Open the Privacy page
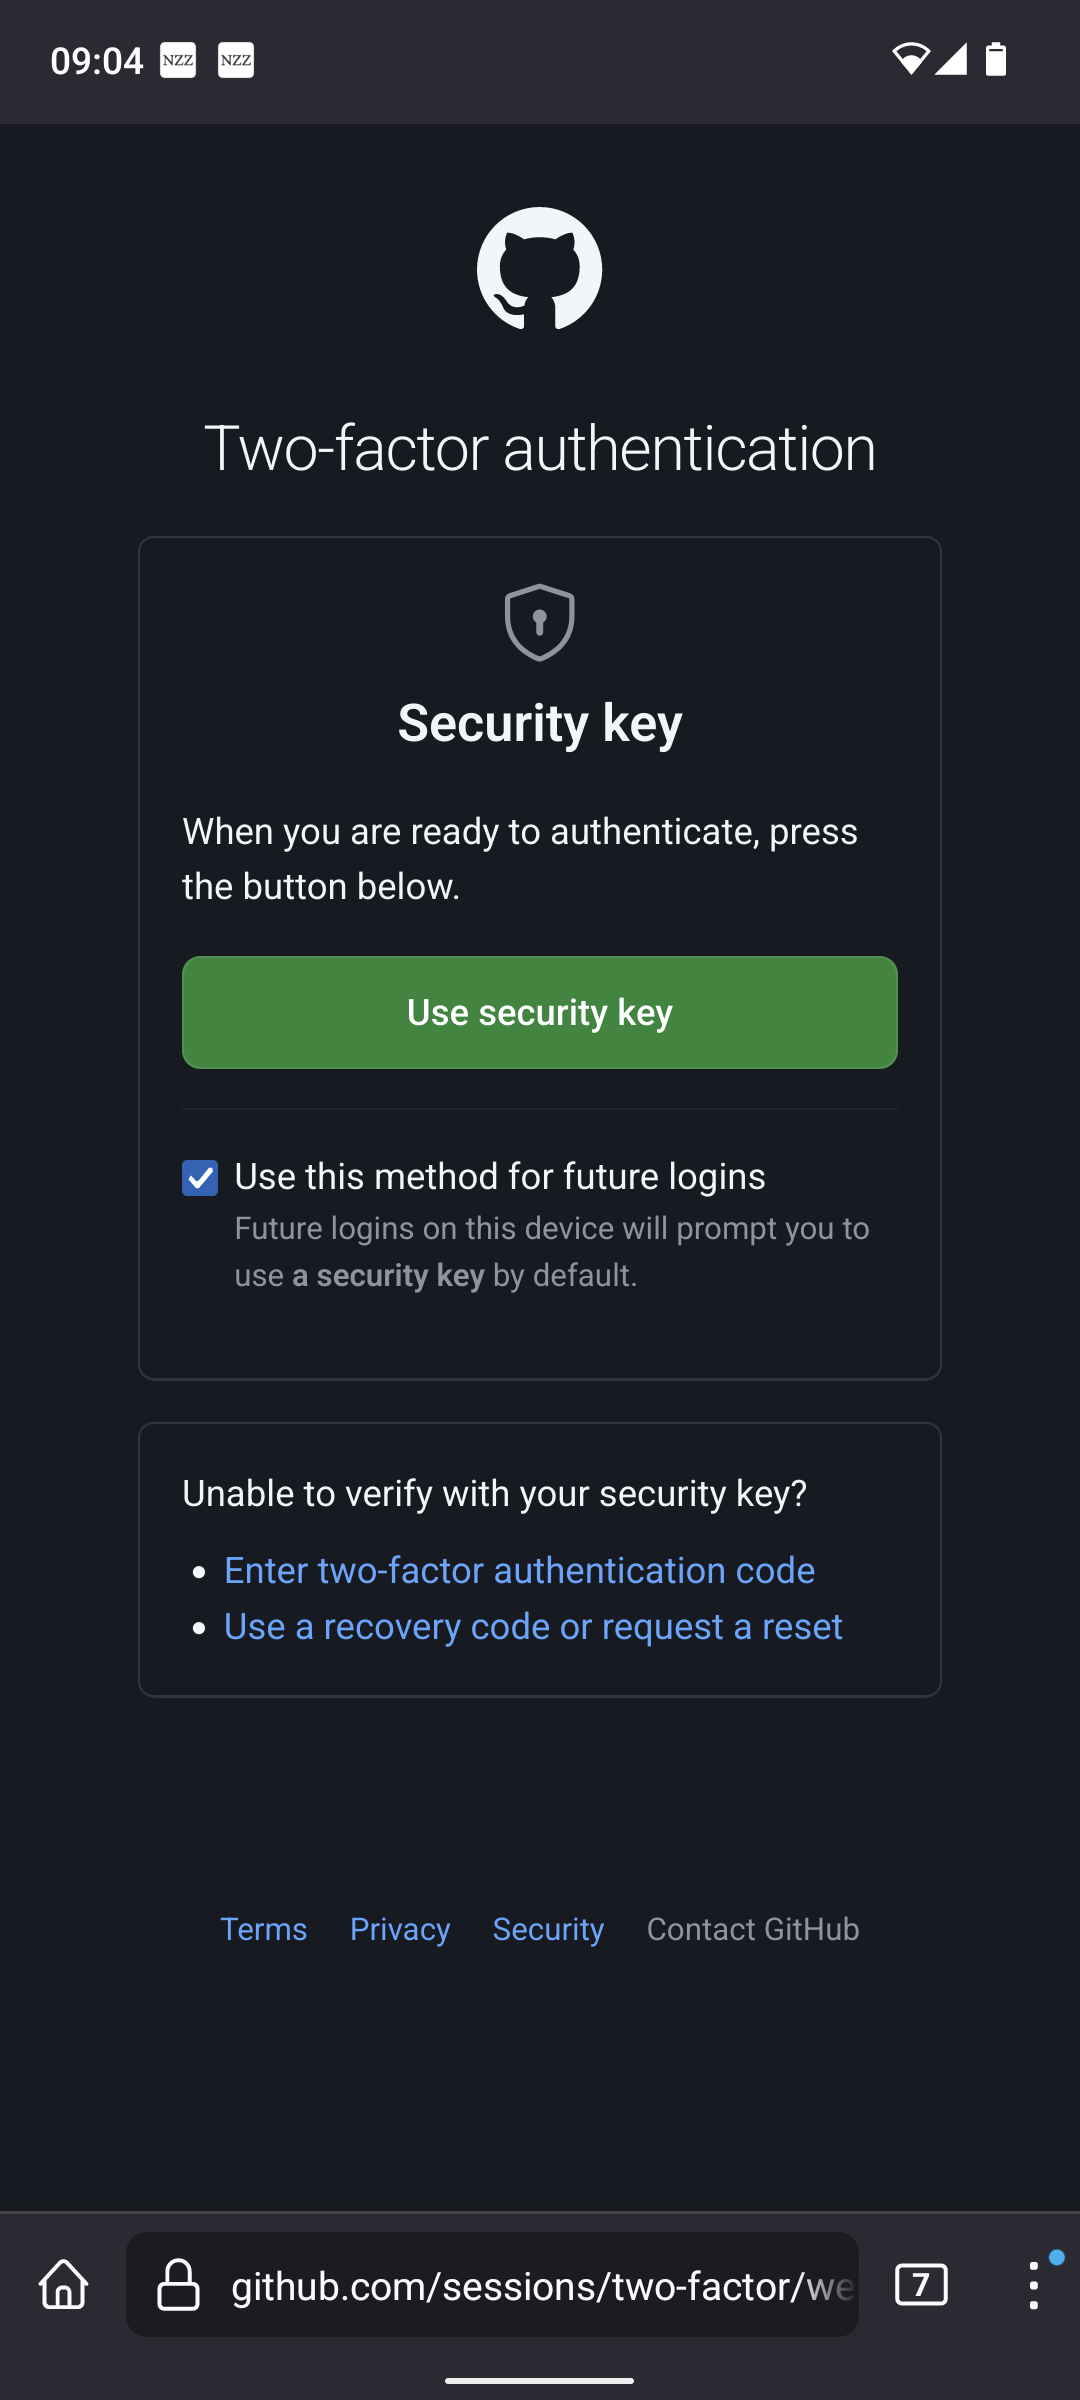 [x=399, y=1929]
